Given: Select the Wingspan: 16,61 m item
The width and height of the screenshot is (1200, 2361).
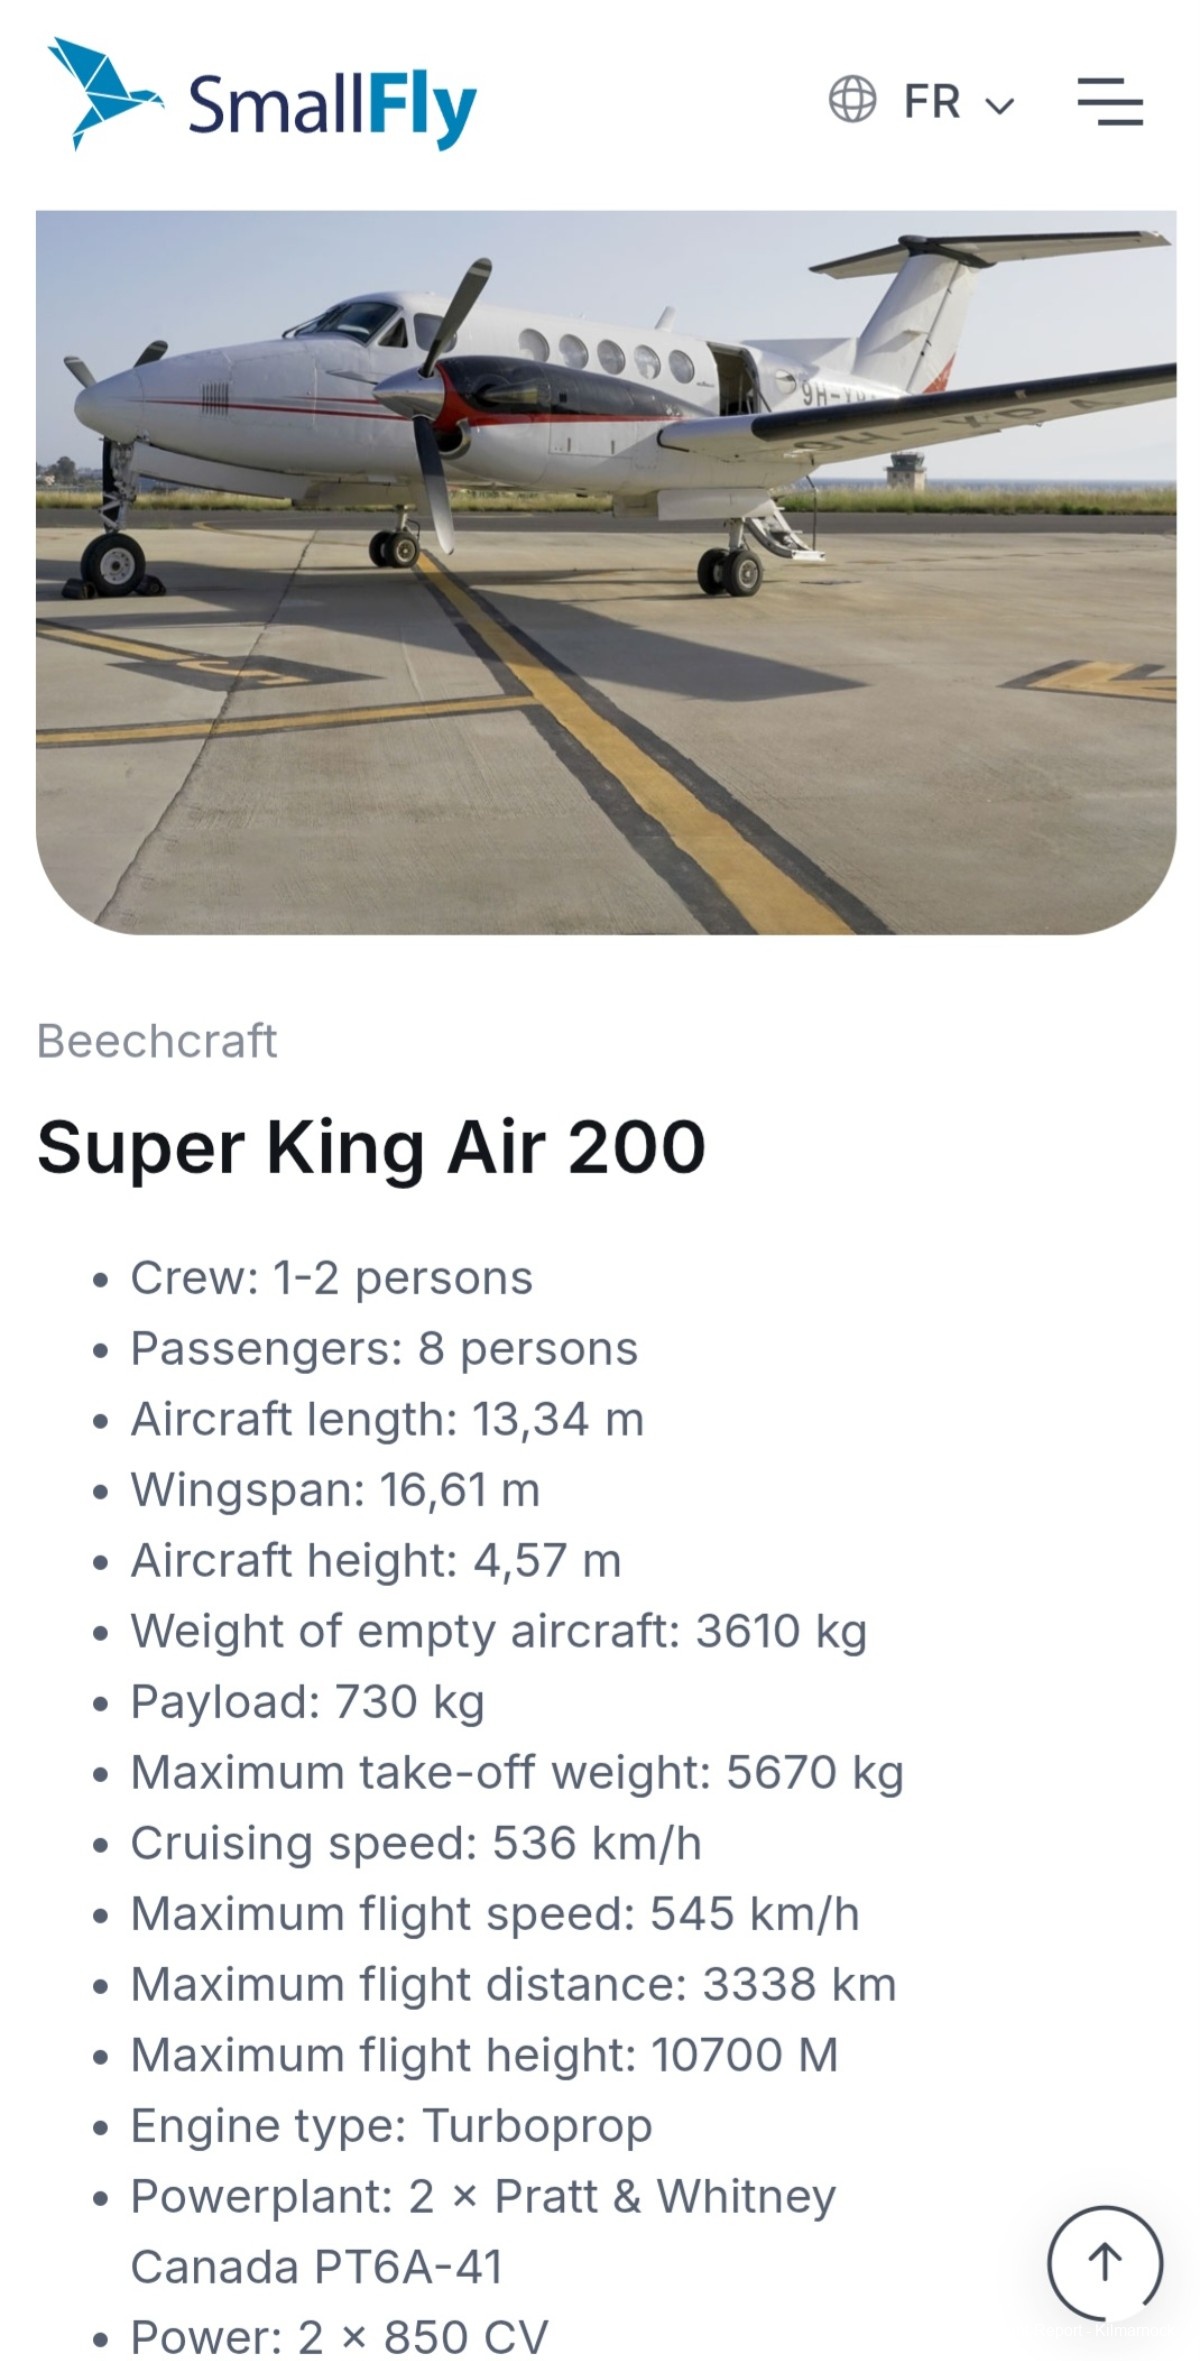Looking at the screenshot, I should click(335, 1490).
